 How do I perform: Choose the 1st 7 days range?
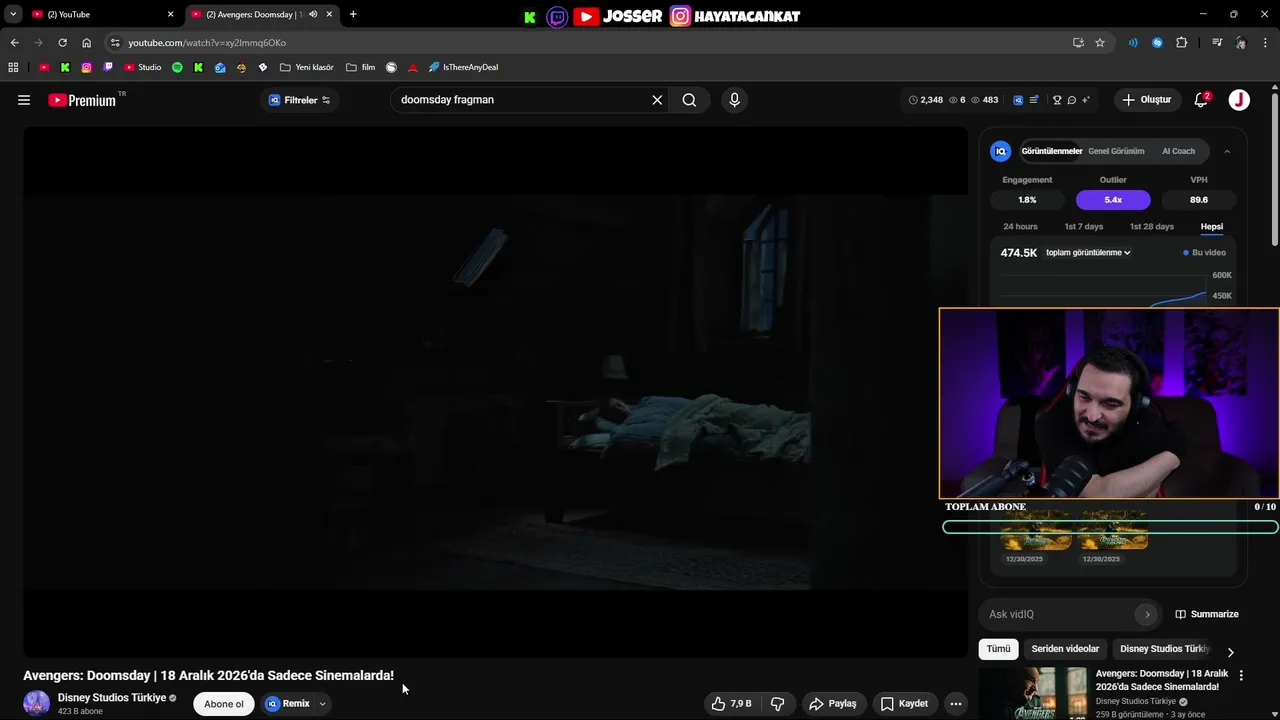click(1083, 227)
